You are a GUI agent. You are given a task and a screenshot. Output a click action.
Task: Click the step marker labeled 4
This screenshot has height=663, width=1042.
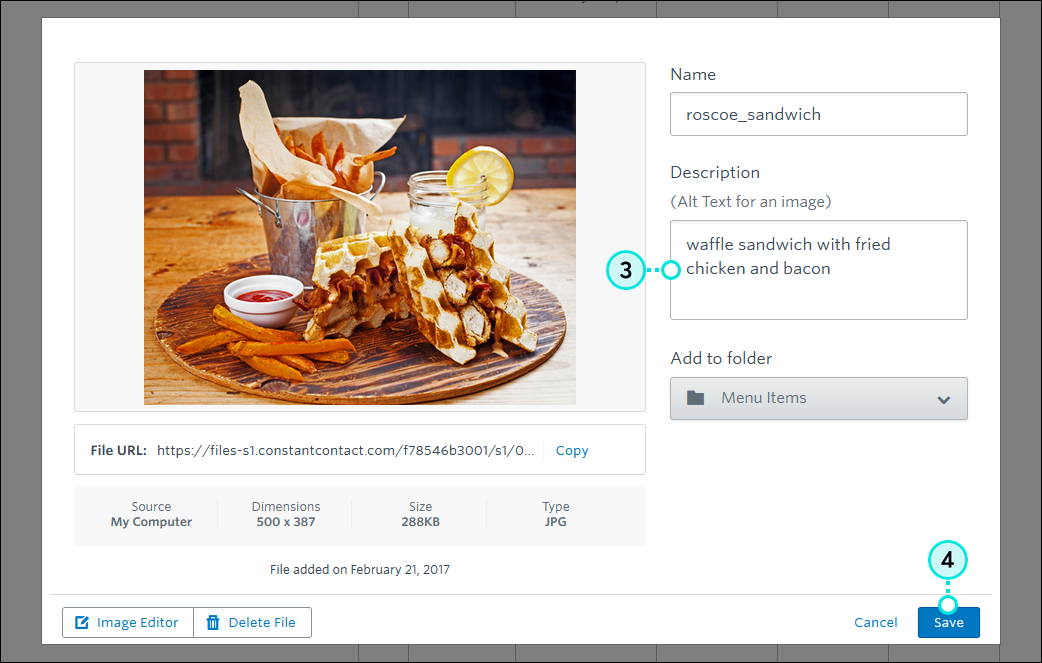[x=947, y=560]
